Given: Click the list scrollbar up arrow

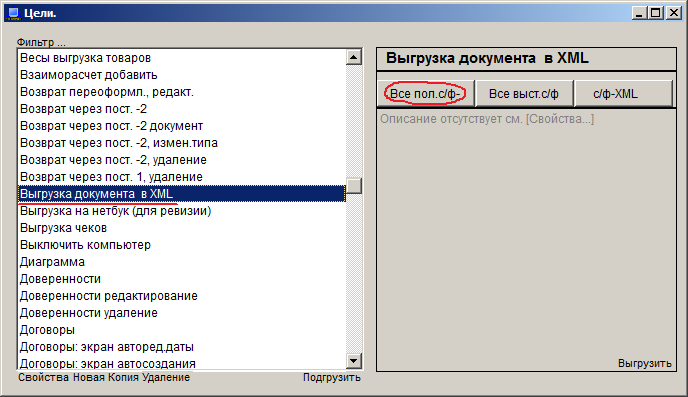Looking at the screenshot, I should [x=354, y=57].
